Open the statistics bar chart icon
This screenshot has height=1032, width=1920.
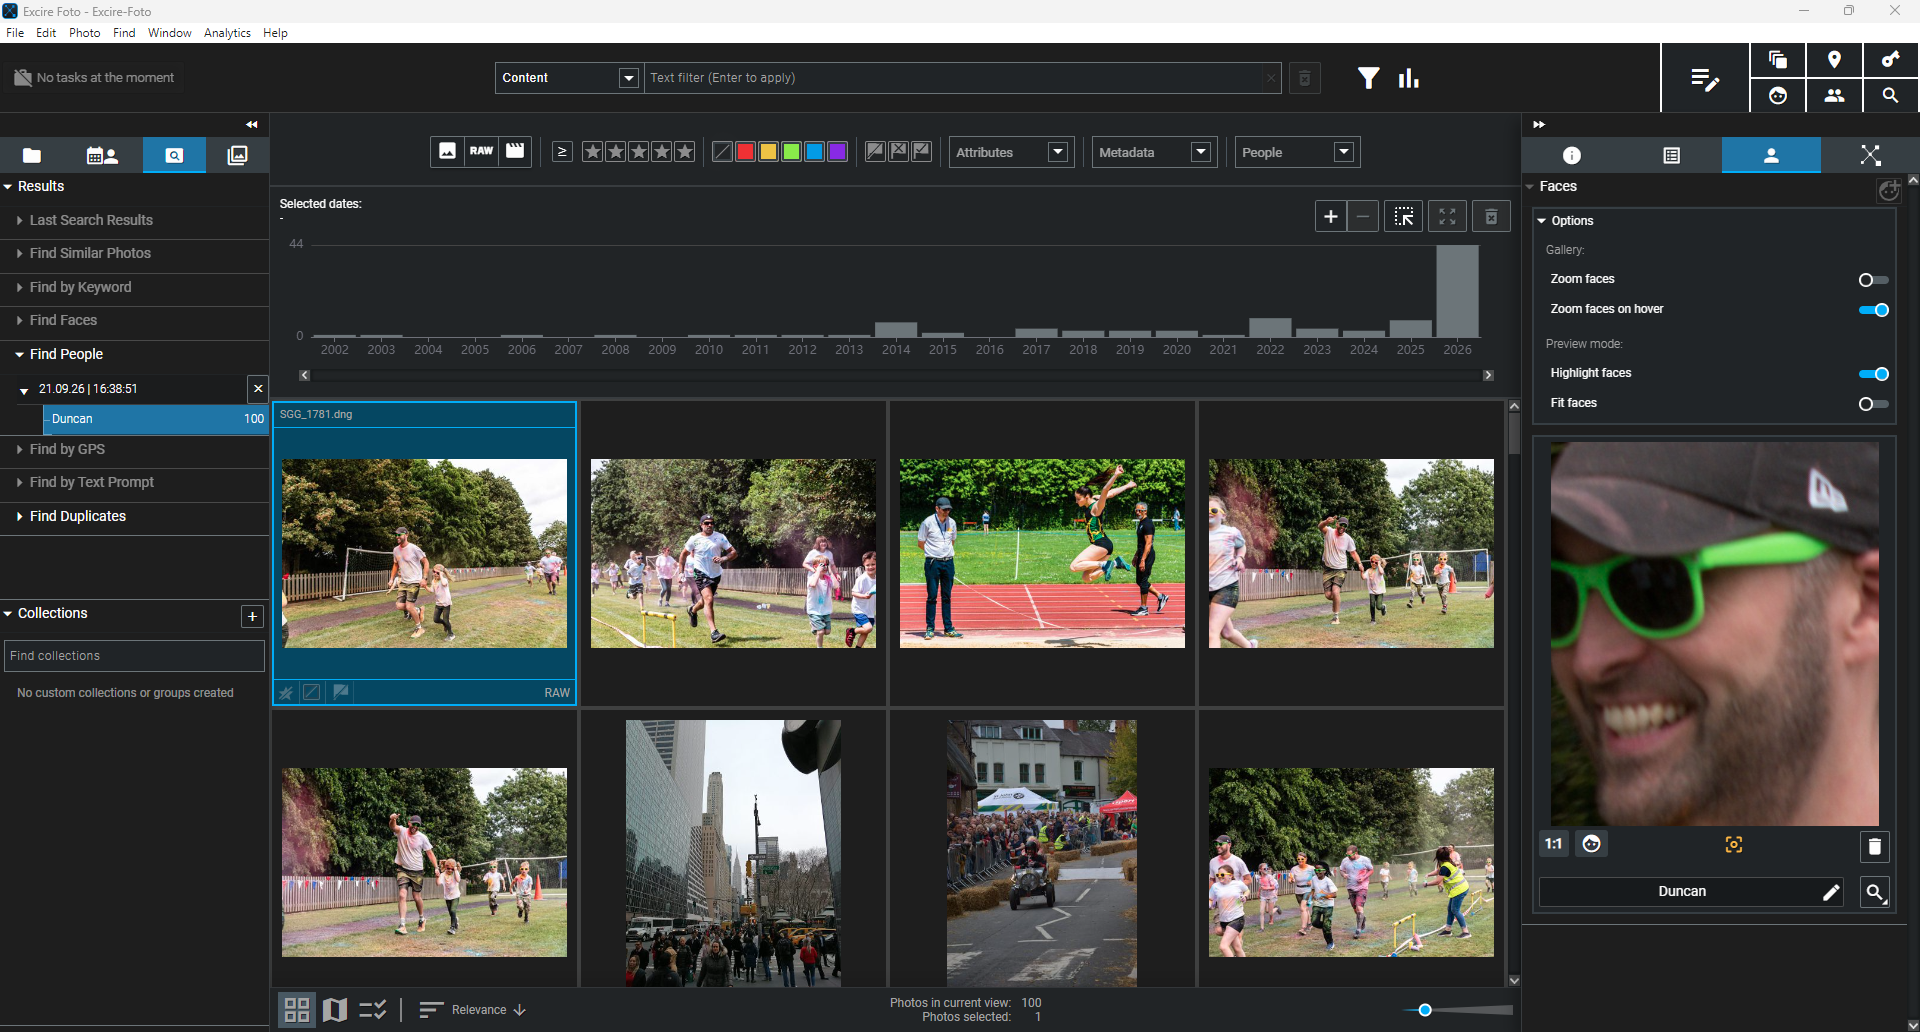point(1409,78)
